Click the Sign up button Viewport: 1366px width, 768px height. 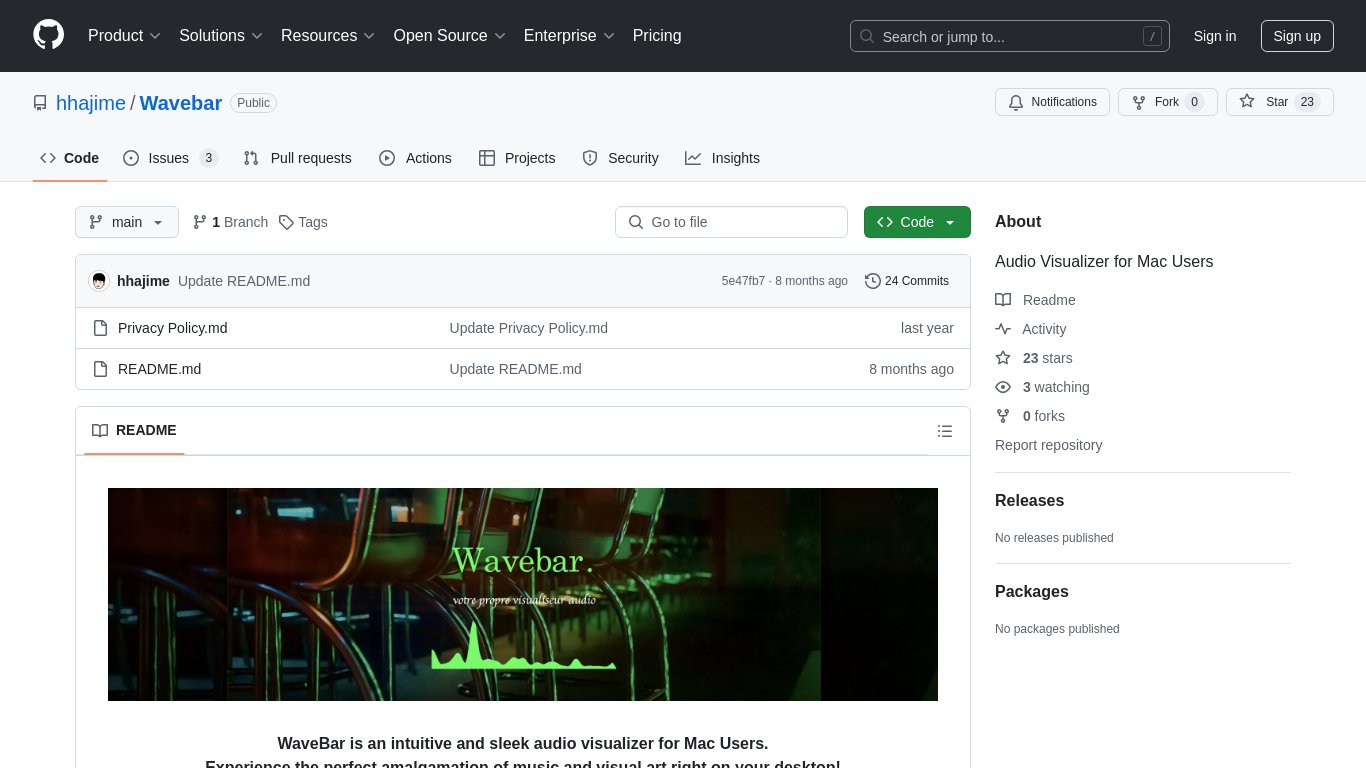(1297, 36)
